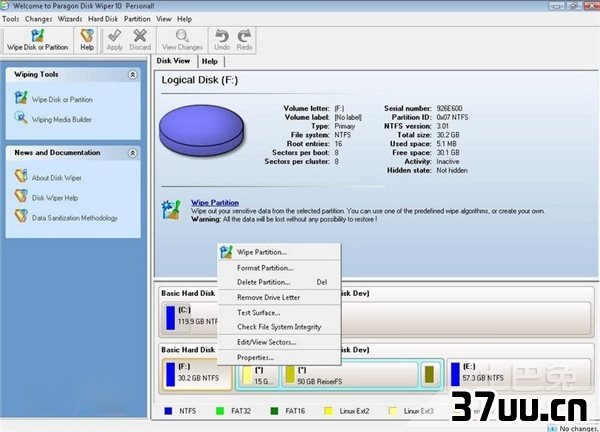600x432 pixels.
Task: Choose Properties... from context menu
Action: (x=279, y=357)
